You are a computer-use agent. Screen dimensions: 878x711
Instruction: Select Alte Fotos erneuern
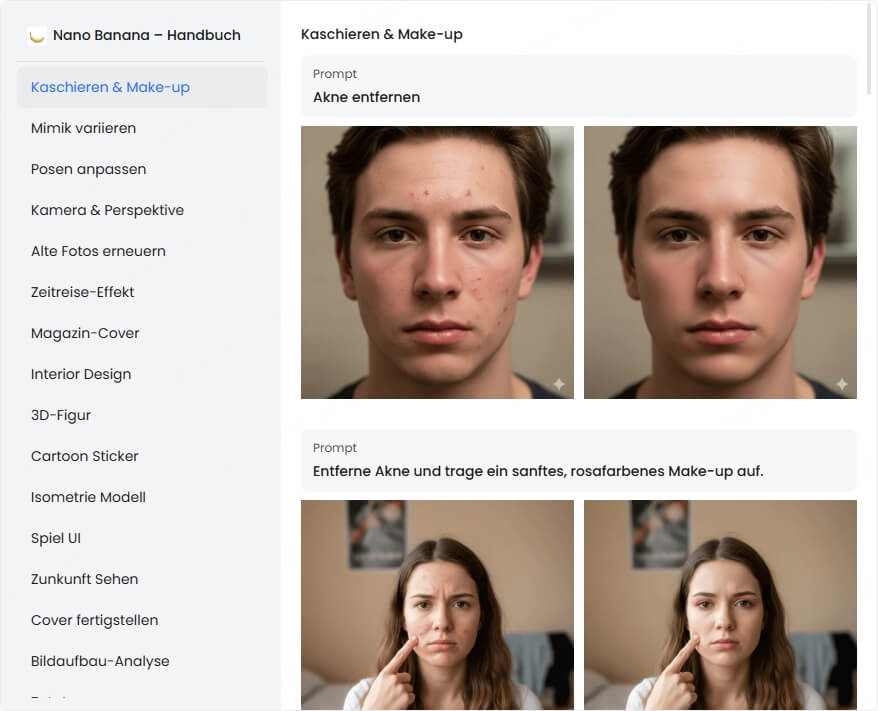coord(98,251)
